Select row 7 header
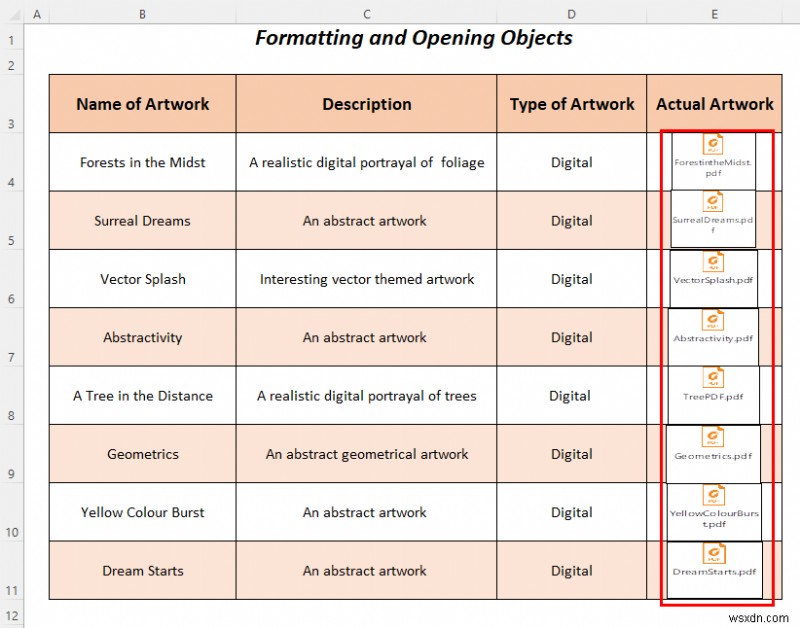 coord(11,337)
